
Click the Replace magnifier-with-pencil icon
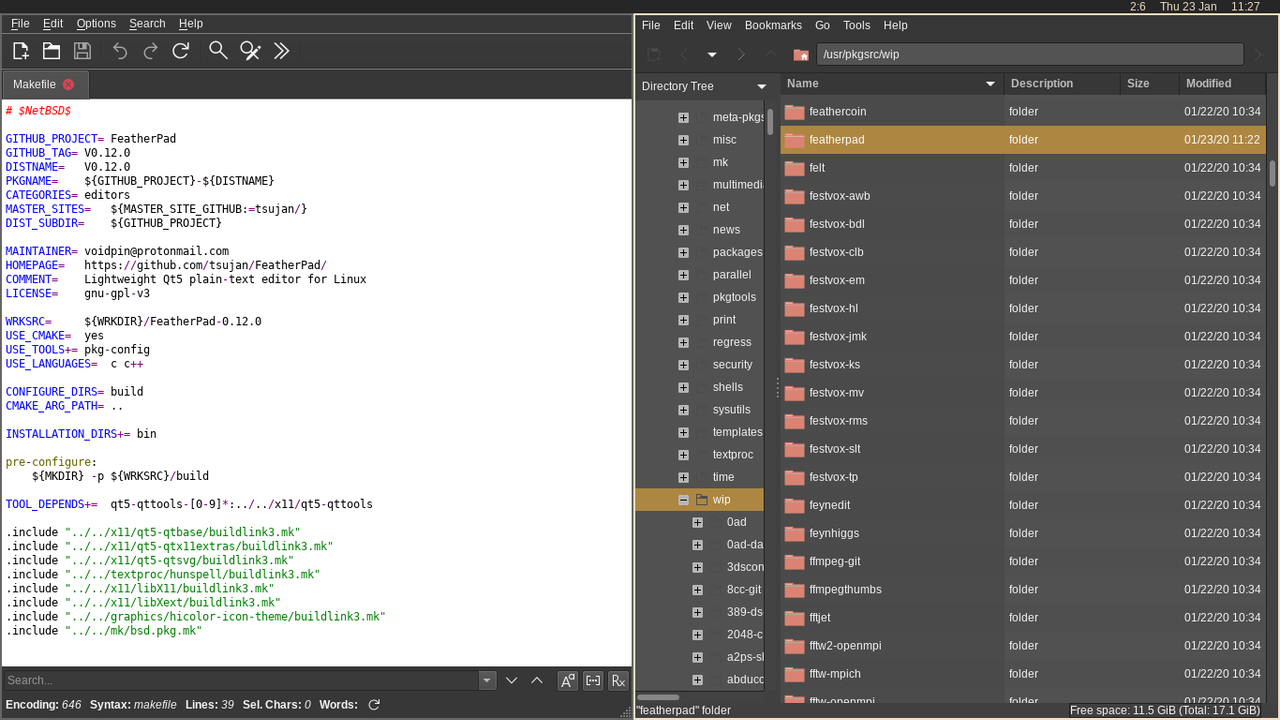click(x=250, y=51)
